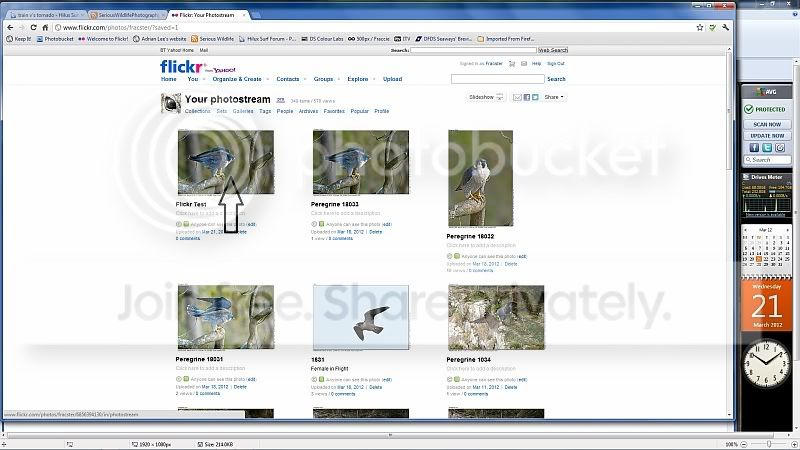Image resolution: width=800 pixels, height=450 pixels.
Task: Switch to the train v's tornado tab
Action: pyautogui.click(x=45, y=15)
